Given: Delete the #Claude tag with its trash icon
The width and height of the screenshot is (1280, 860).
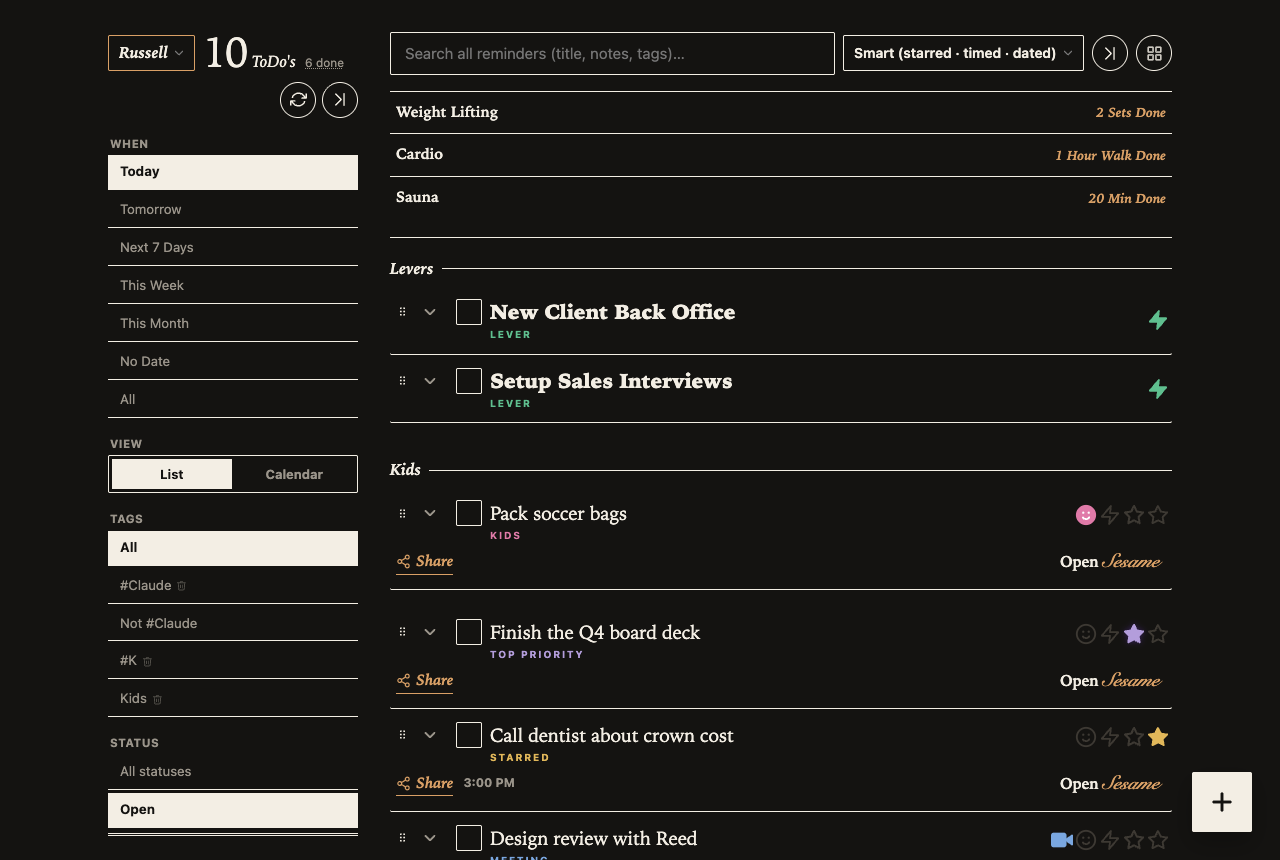Looking at the screenshot, I should click(x=182, y=586).
